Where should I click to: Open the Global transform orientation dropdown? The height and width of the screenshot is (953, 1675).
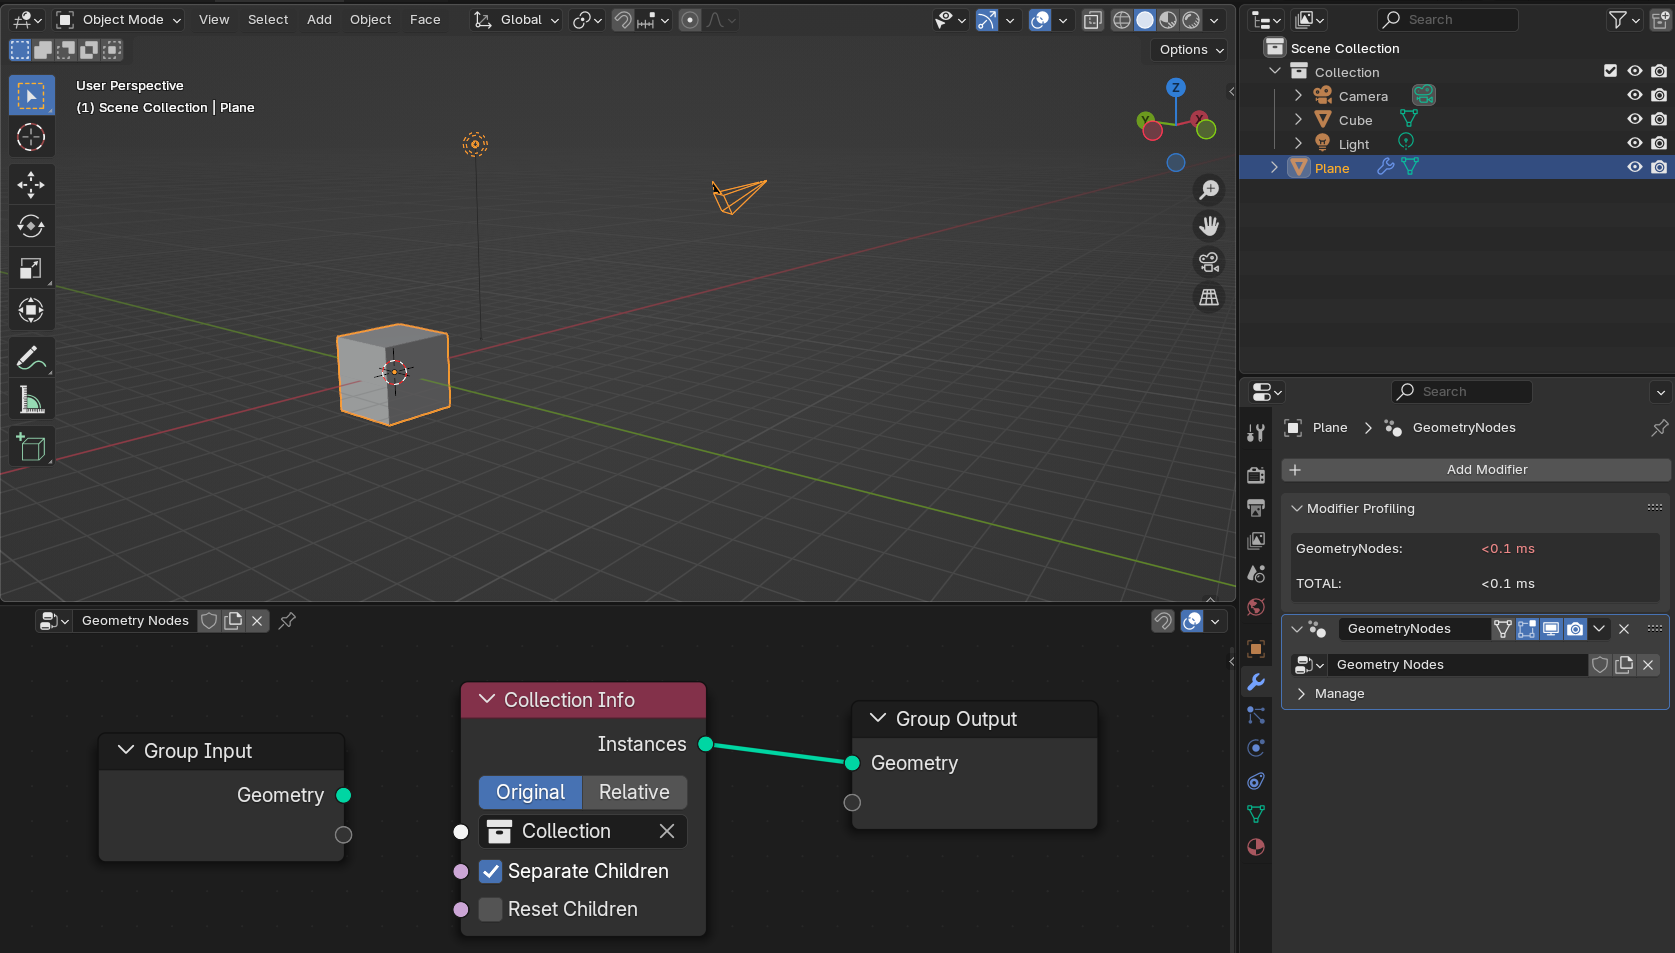click(516, 20)
